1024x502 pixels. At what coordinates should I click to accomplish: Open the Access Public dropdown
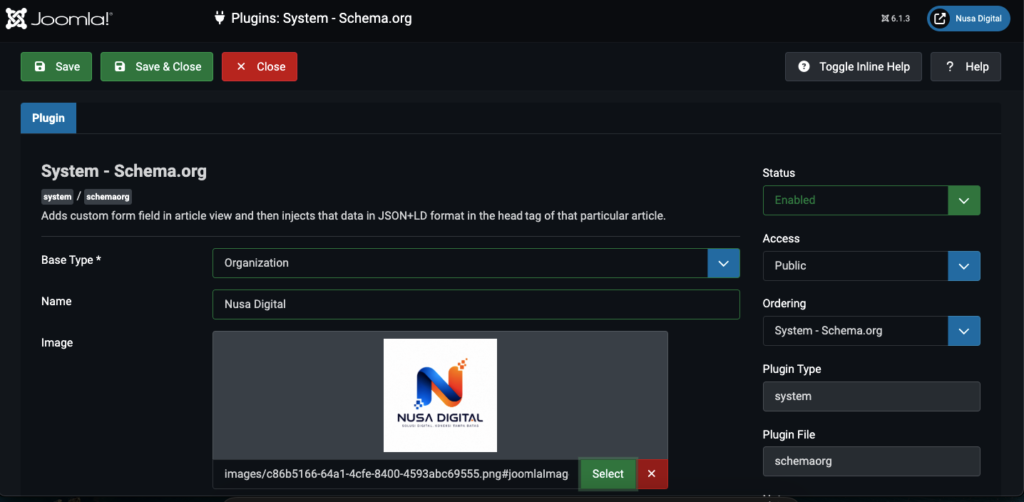point(871,266)
